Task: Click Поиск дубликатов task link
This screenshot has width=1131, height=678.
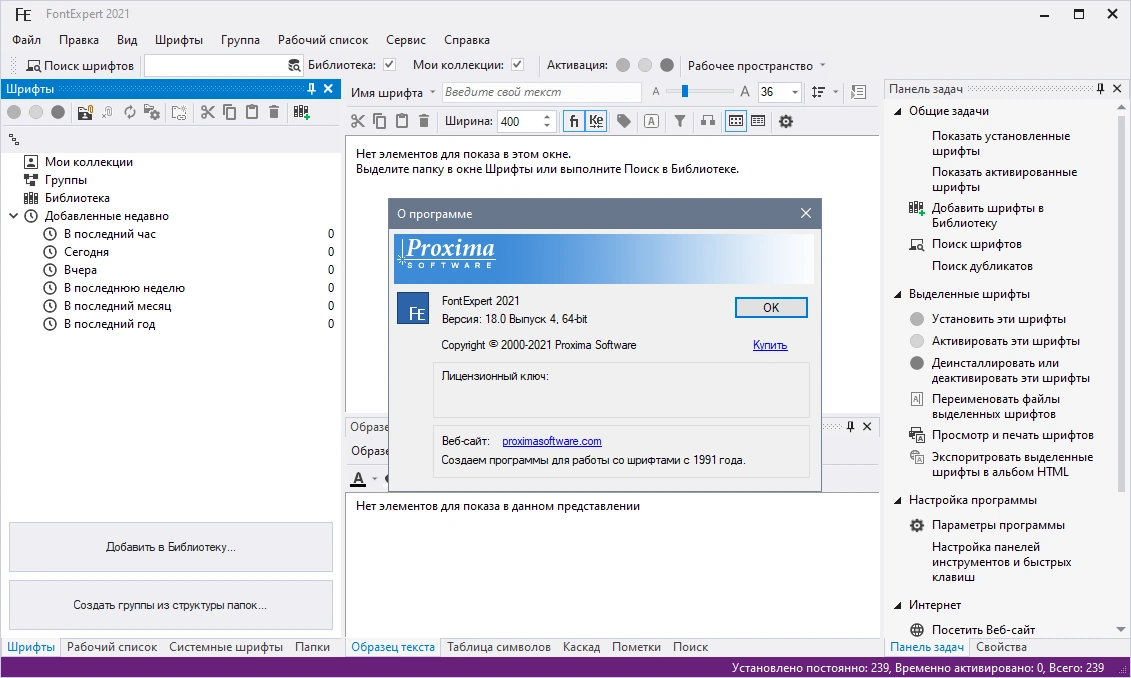Action: [x=982, y=265]
